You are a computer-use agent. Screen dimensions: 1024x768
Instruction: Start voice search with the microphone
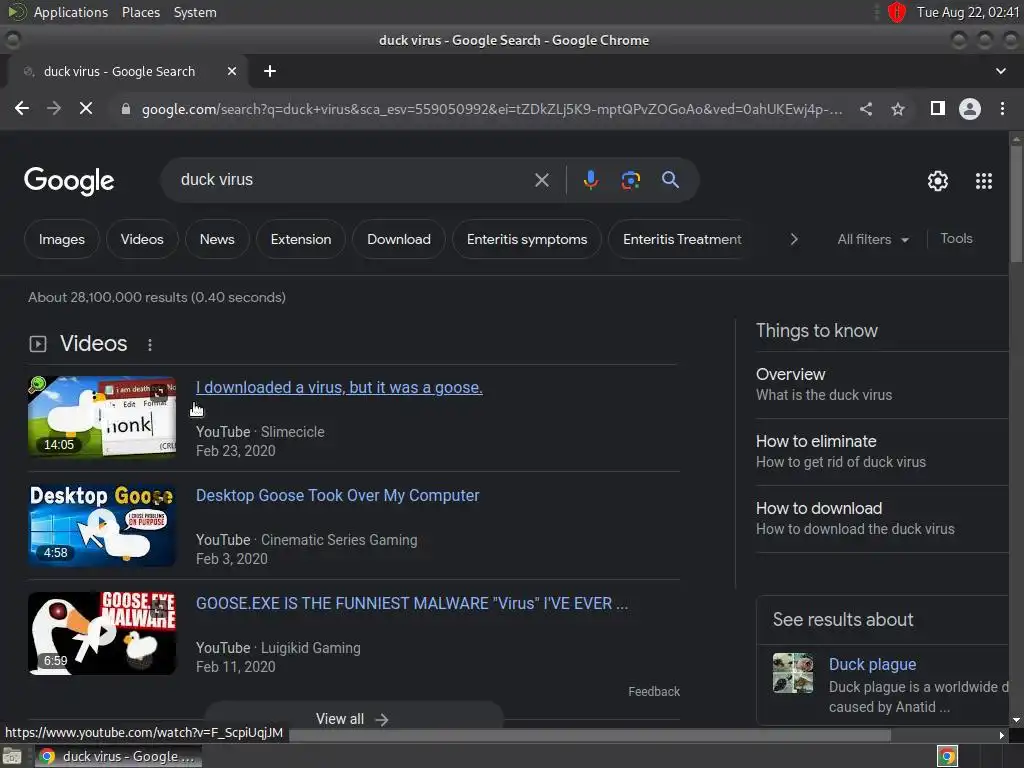point(590,180)
